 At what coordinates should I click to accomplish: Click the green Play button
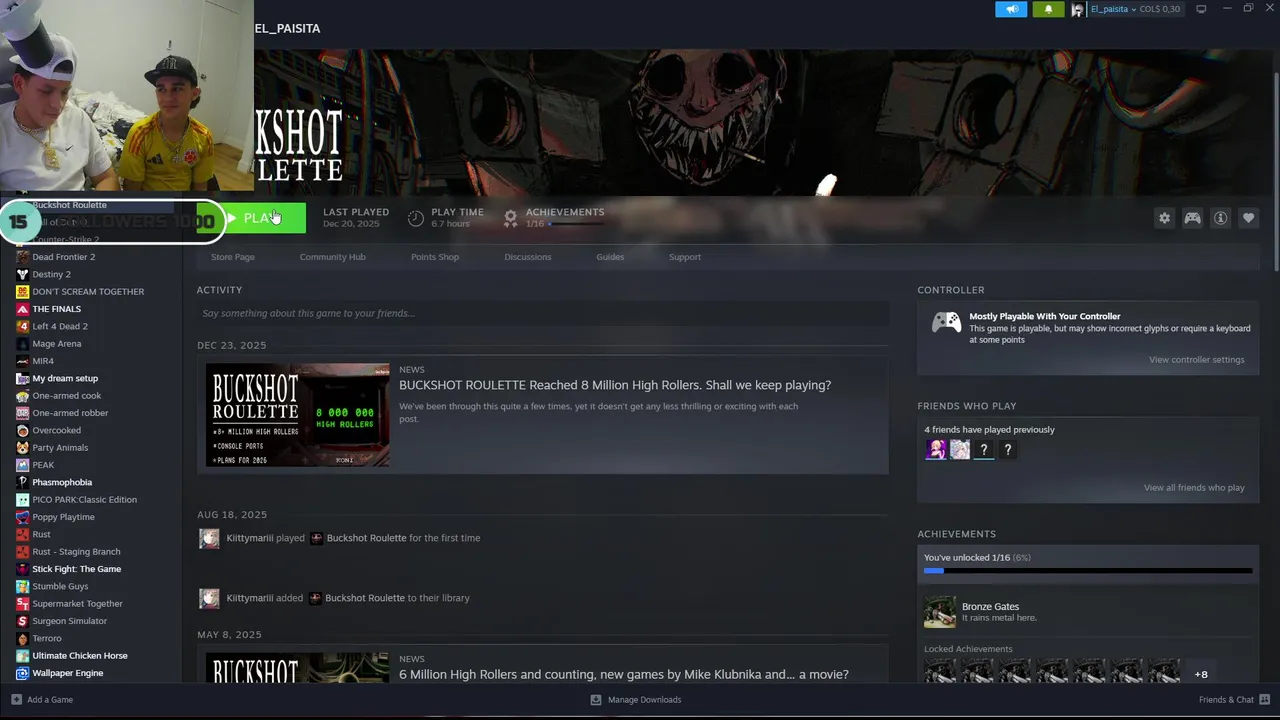coord(251,218)
